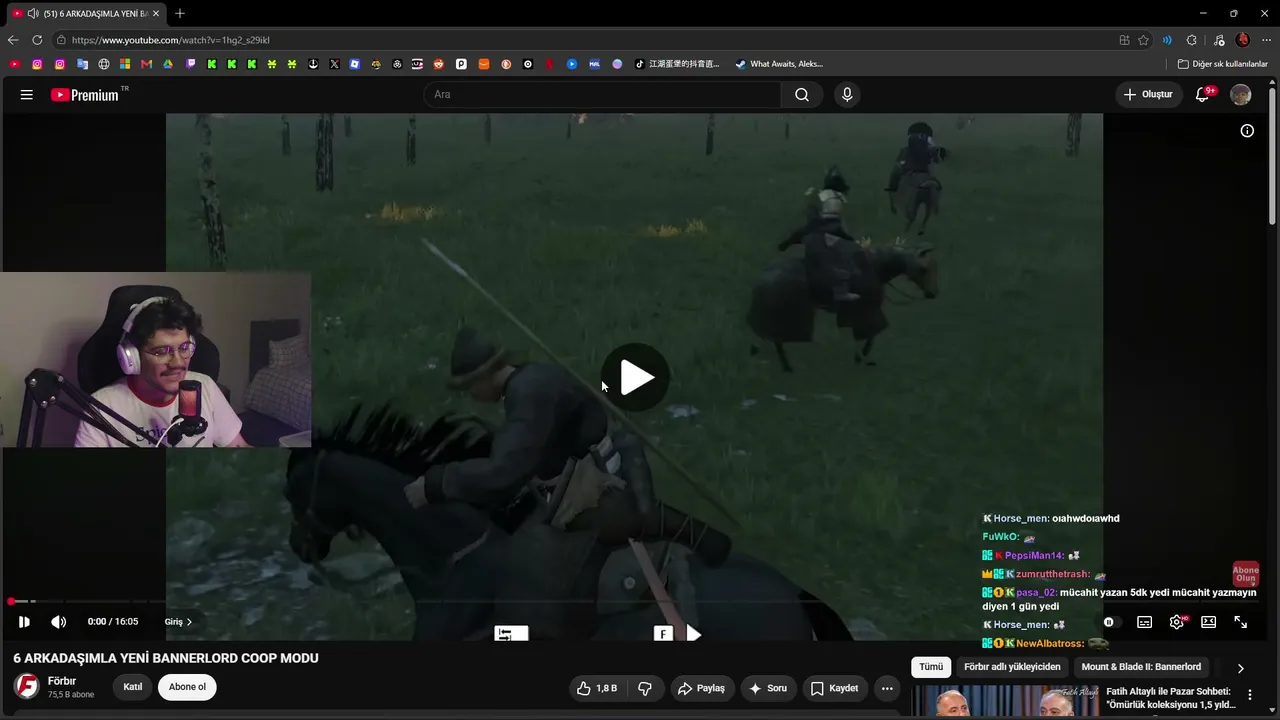Viewport: 1280px width, 720px height.
Task: Open more actions menu under the video
Action: point(887,688)
